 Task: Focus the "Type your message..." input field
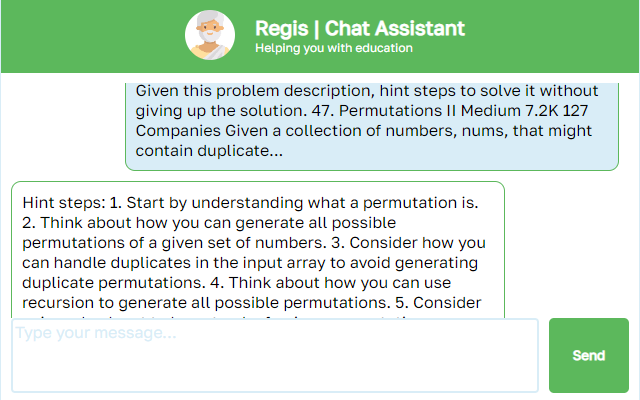coord(275,355)
